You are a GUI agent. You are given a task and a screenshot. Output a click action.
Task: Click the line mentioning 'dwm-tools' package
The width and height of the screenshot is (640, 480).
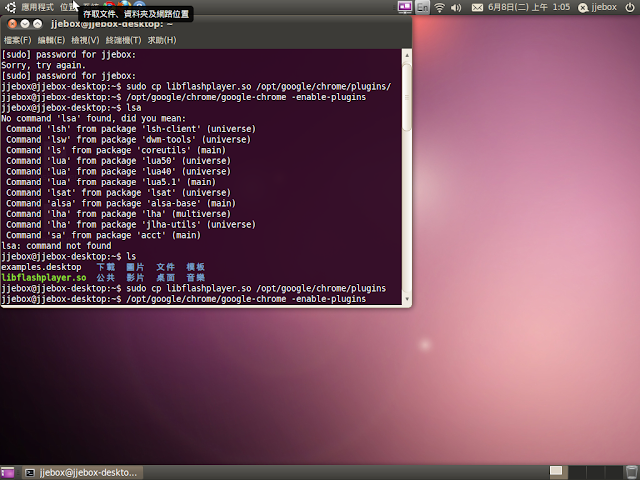pos(128,140)
